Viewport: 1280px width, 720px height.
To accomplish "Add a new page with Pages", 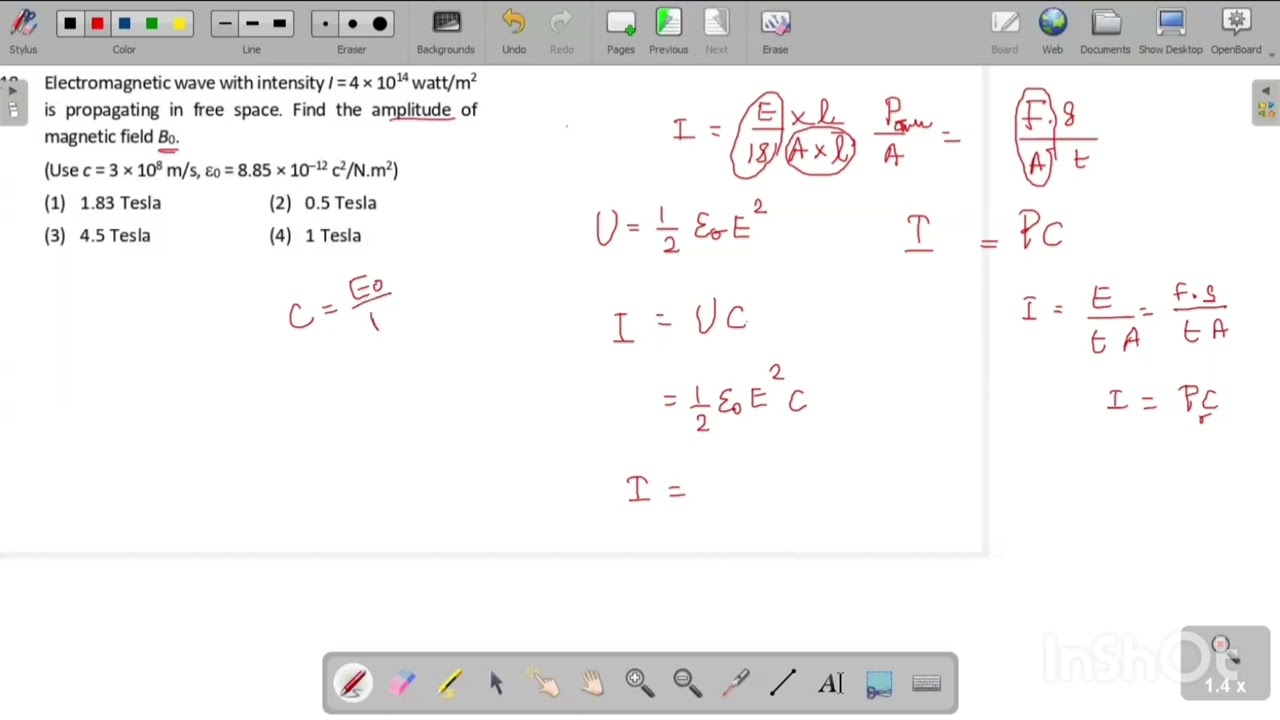I will [x=621, y=31].
